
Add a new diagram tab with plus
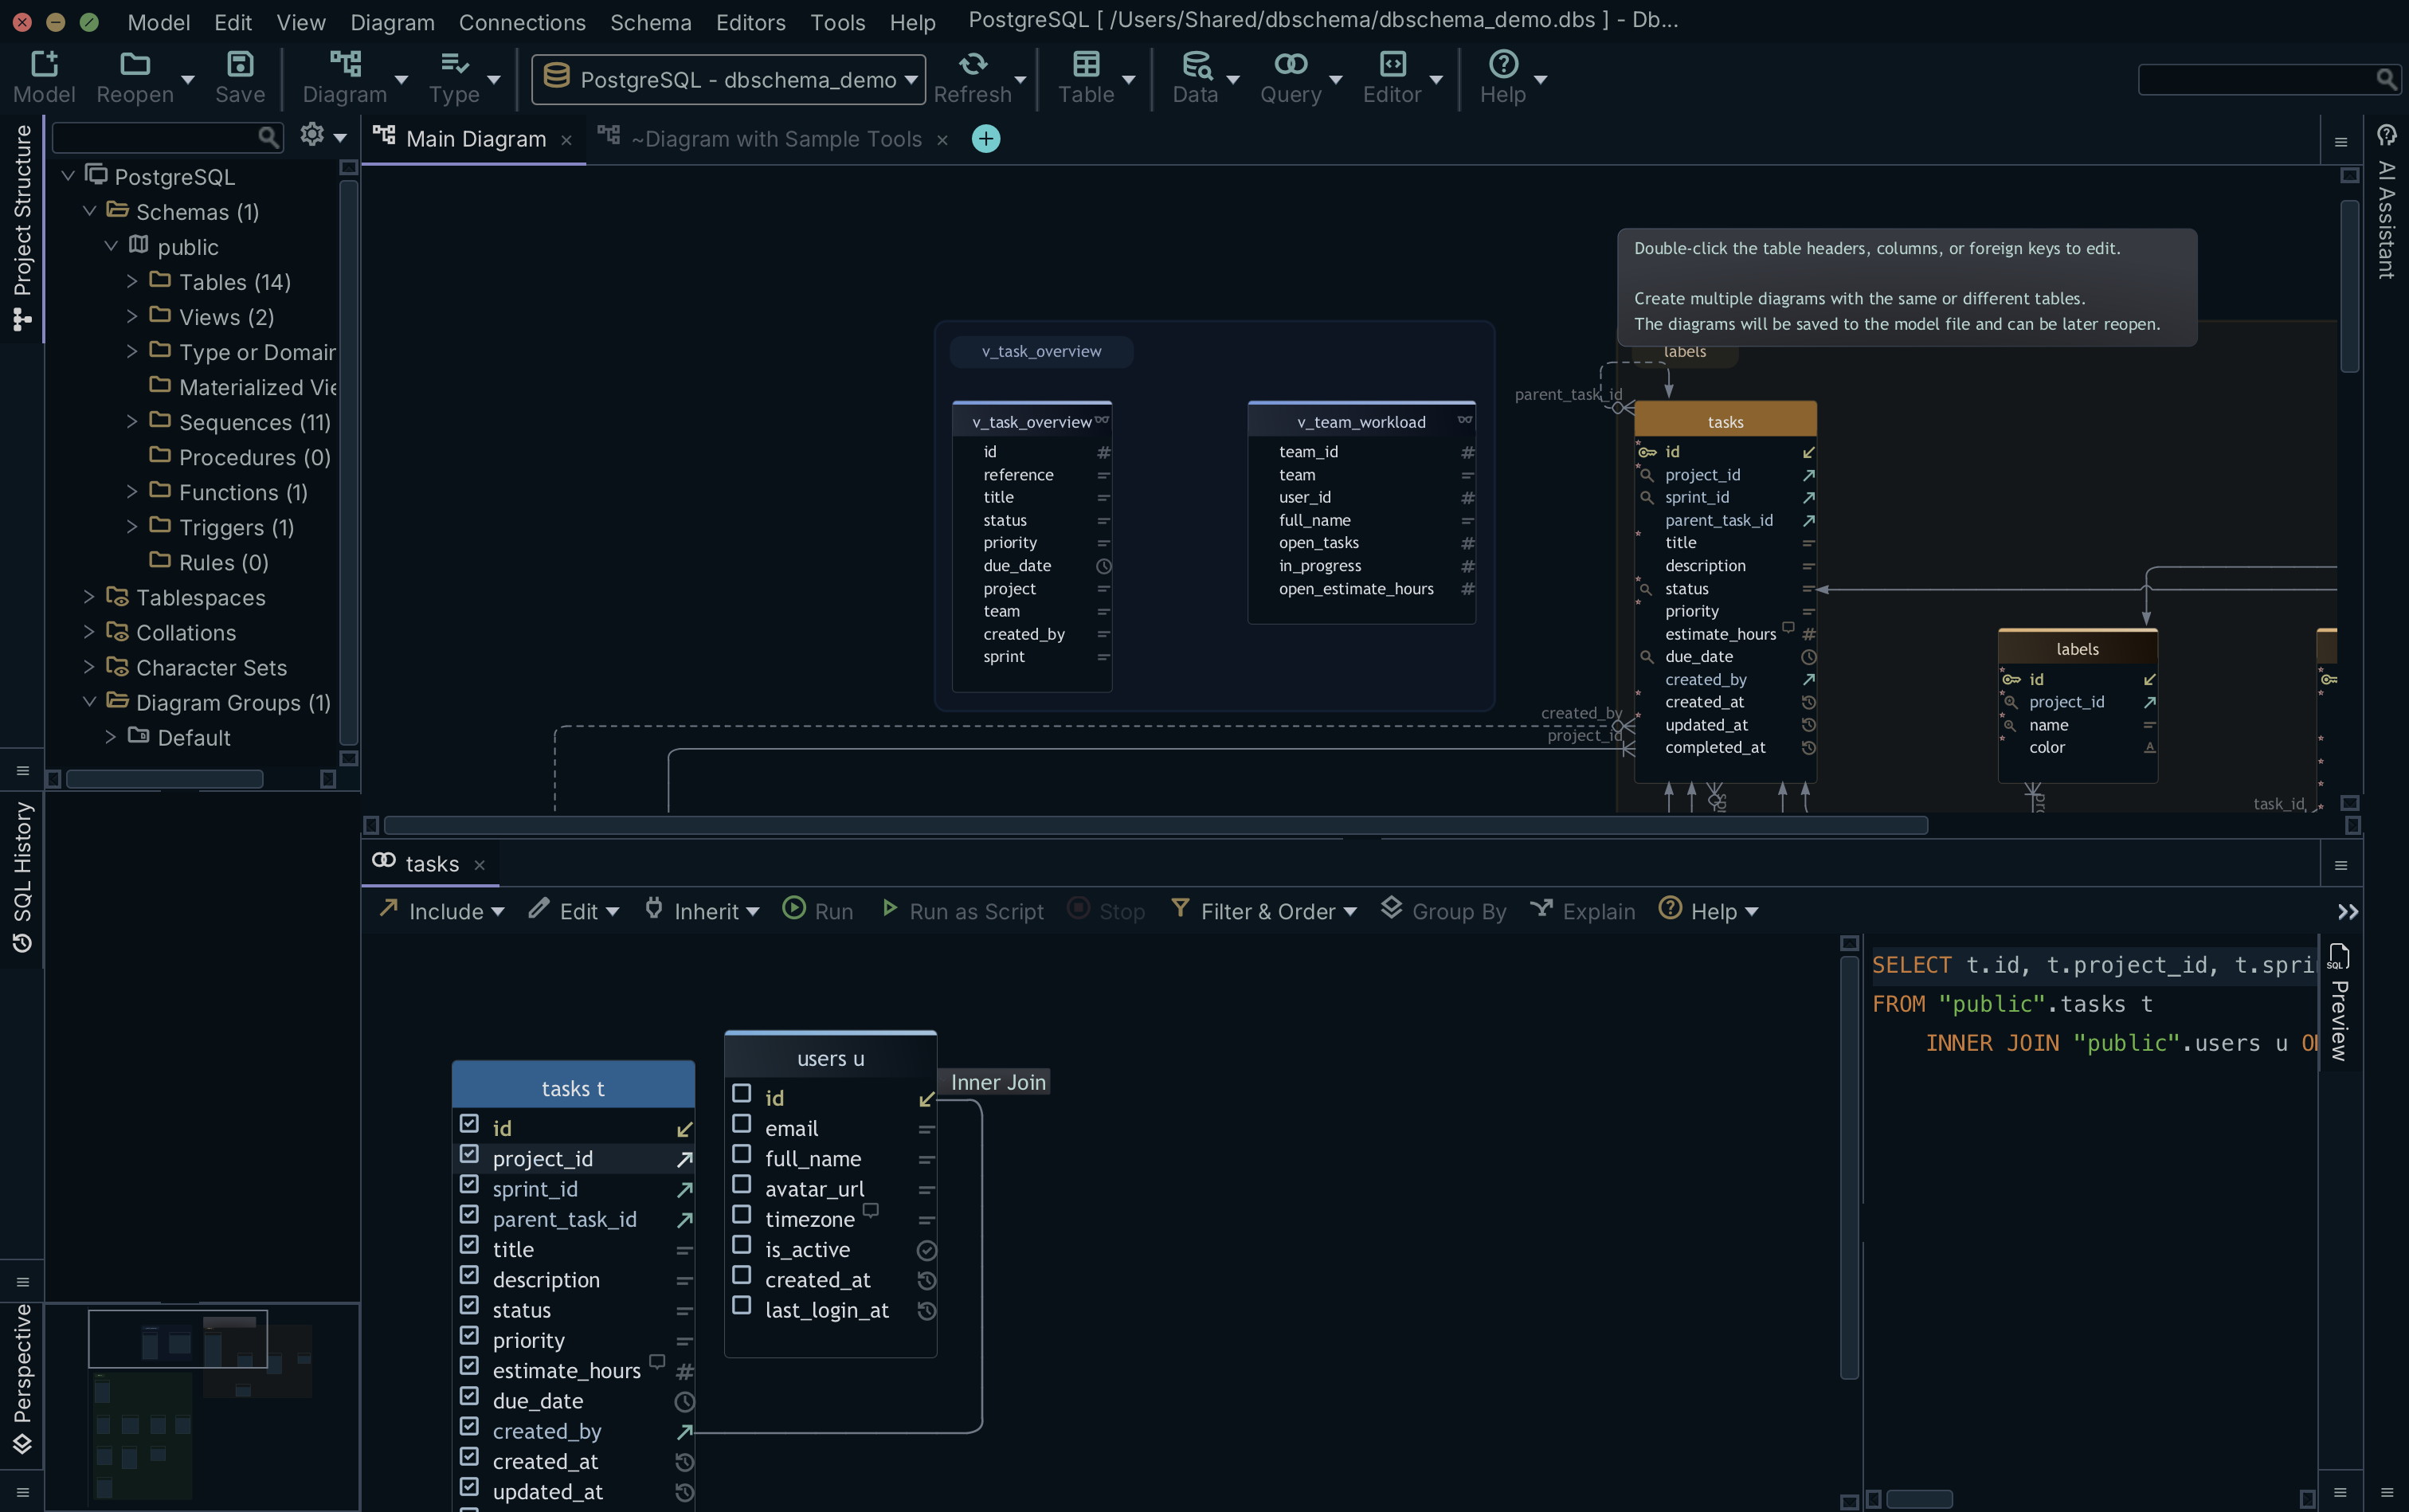pos(986,139)
